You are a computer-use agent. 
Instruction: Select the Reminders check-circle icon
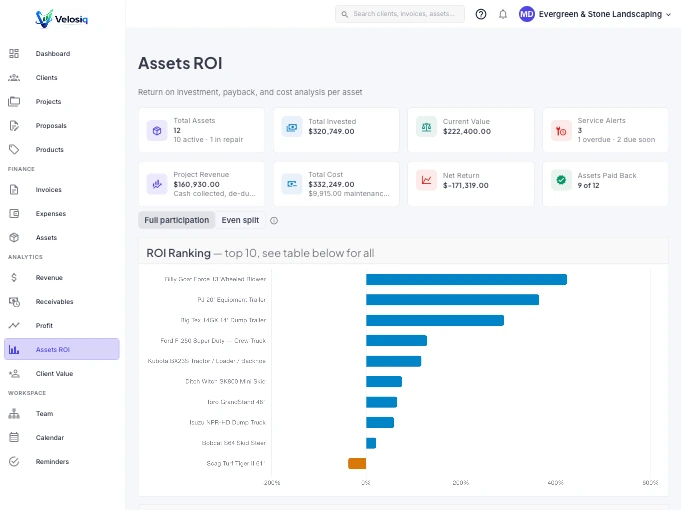click(14, 461)
